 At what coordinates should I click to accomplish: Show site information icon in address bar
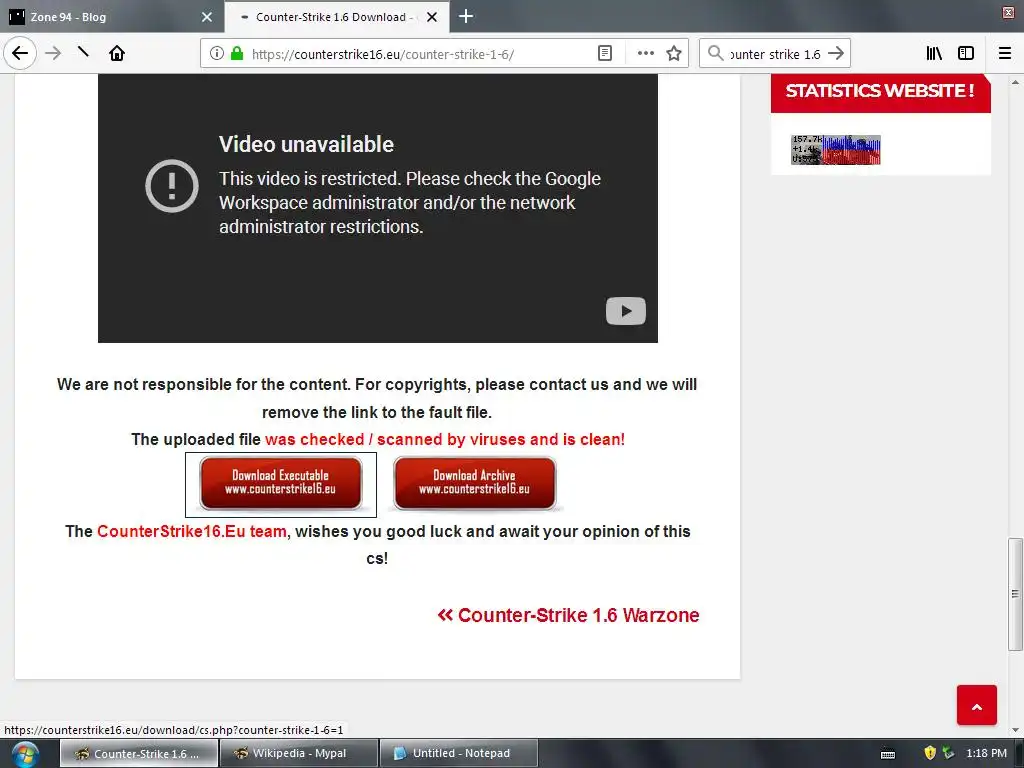[x=217, y=54]
